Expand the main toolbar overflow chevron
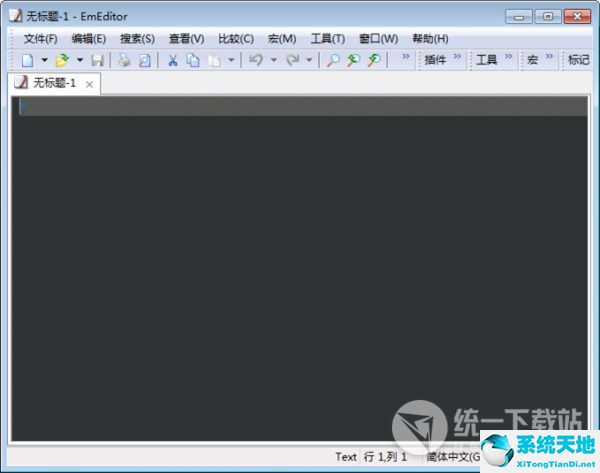 406,57
